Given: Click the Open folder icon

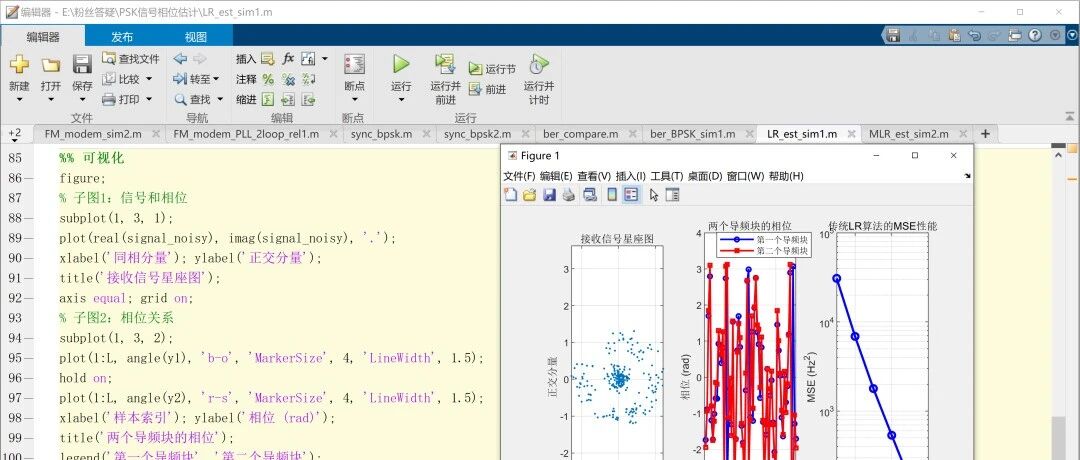Looking at the screenshot, I should click(x=50, y=65).
